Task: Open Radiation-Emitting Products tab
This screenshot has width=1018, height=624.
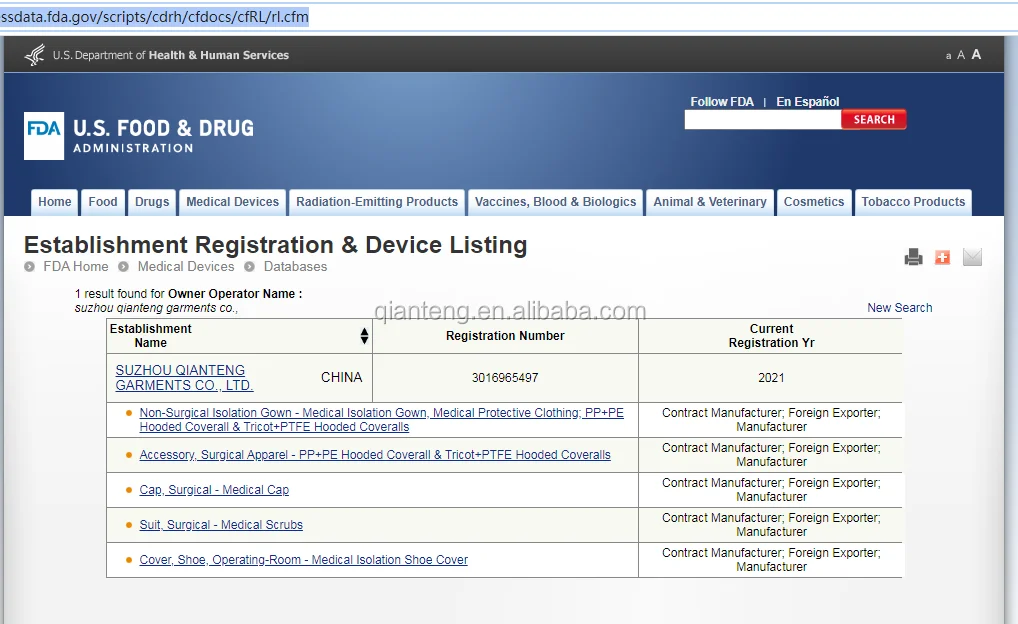Action: [x=377, y=202]
